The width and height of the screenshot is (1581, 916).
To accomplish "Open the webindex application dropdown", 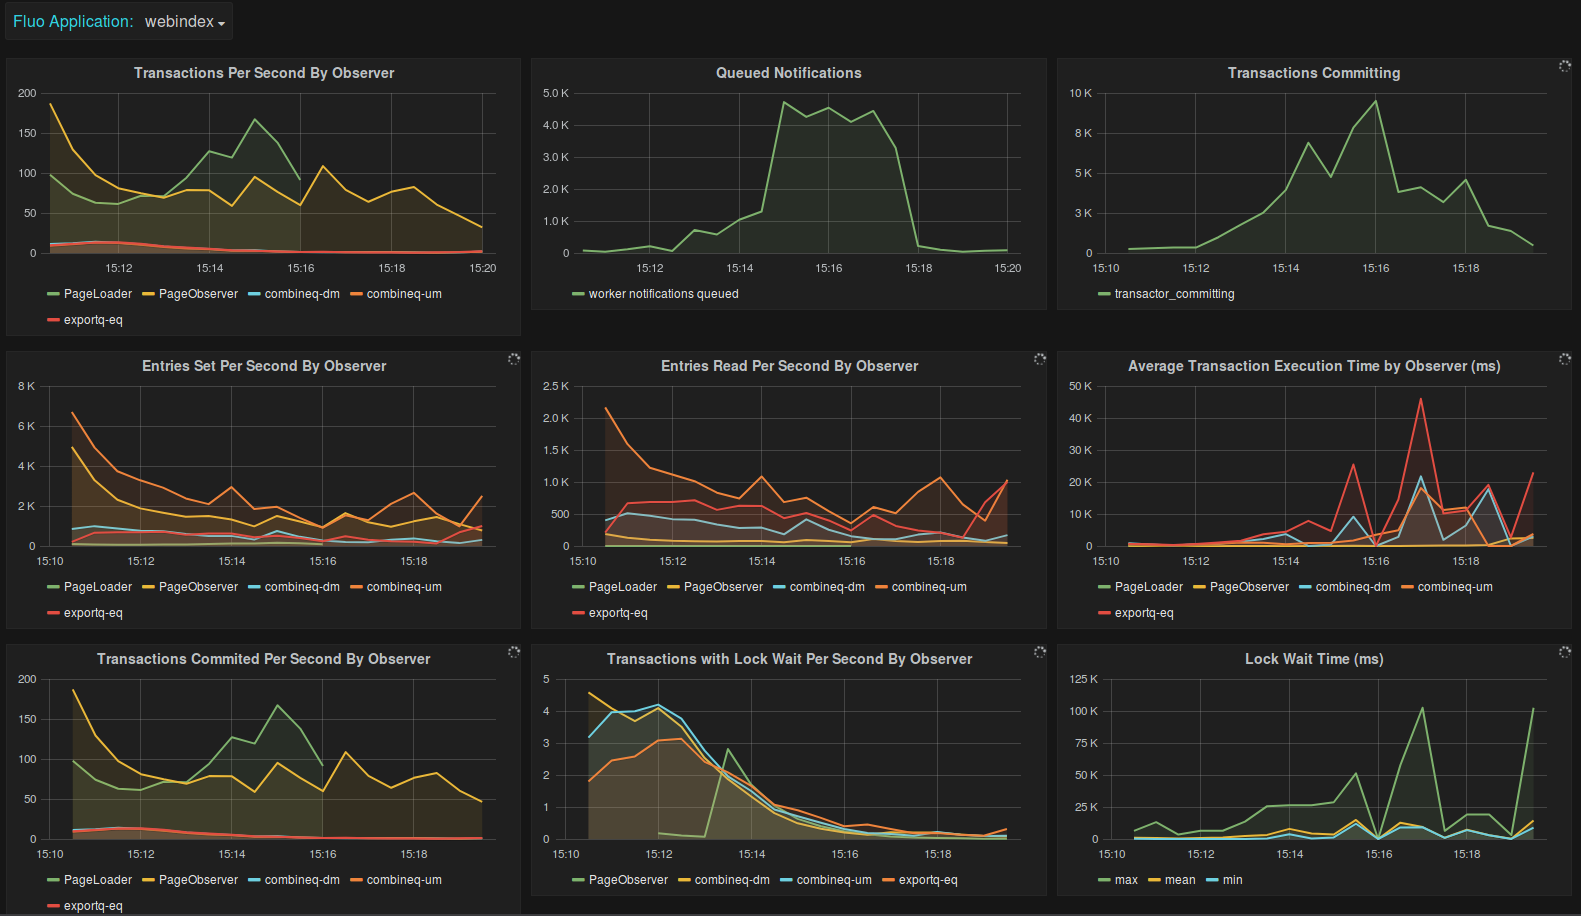I will (x=184, y=22).
